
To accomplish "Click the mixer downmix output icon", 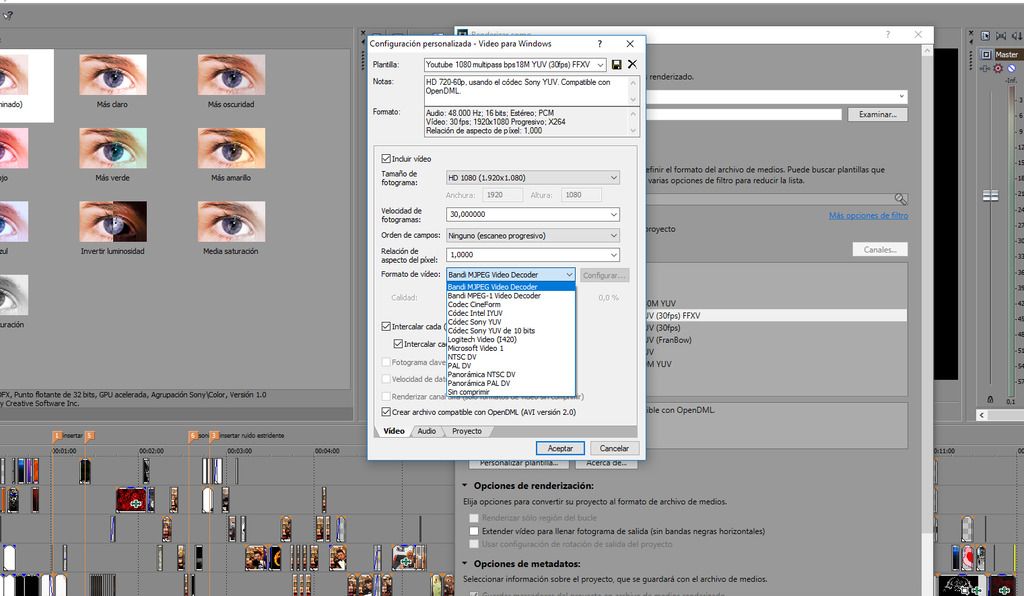I will [1000, 36].
